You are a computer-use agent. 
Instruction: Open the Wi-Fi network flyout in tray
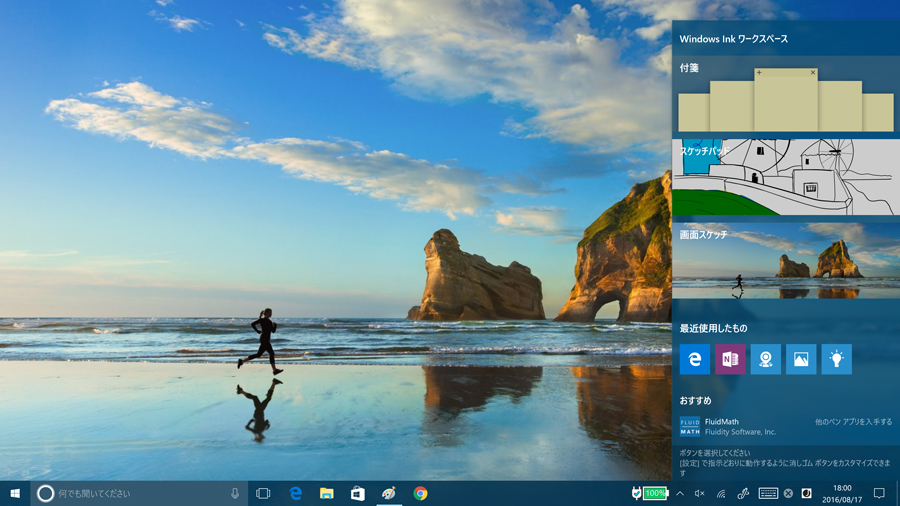721,493
